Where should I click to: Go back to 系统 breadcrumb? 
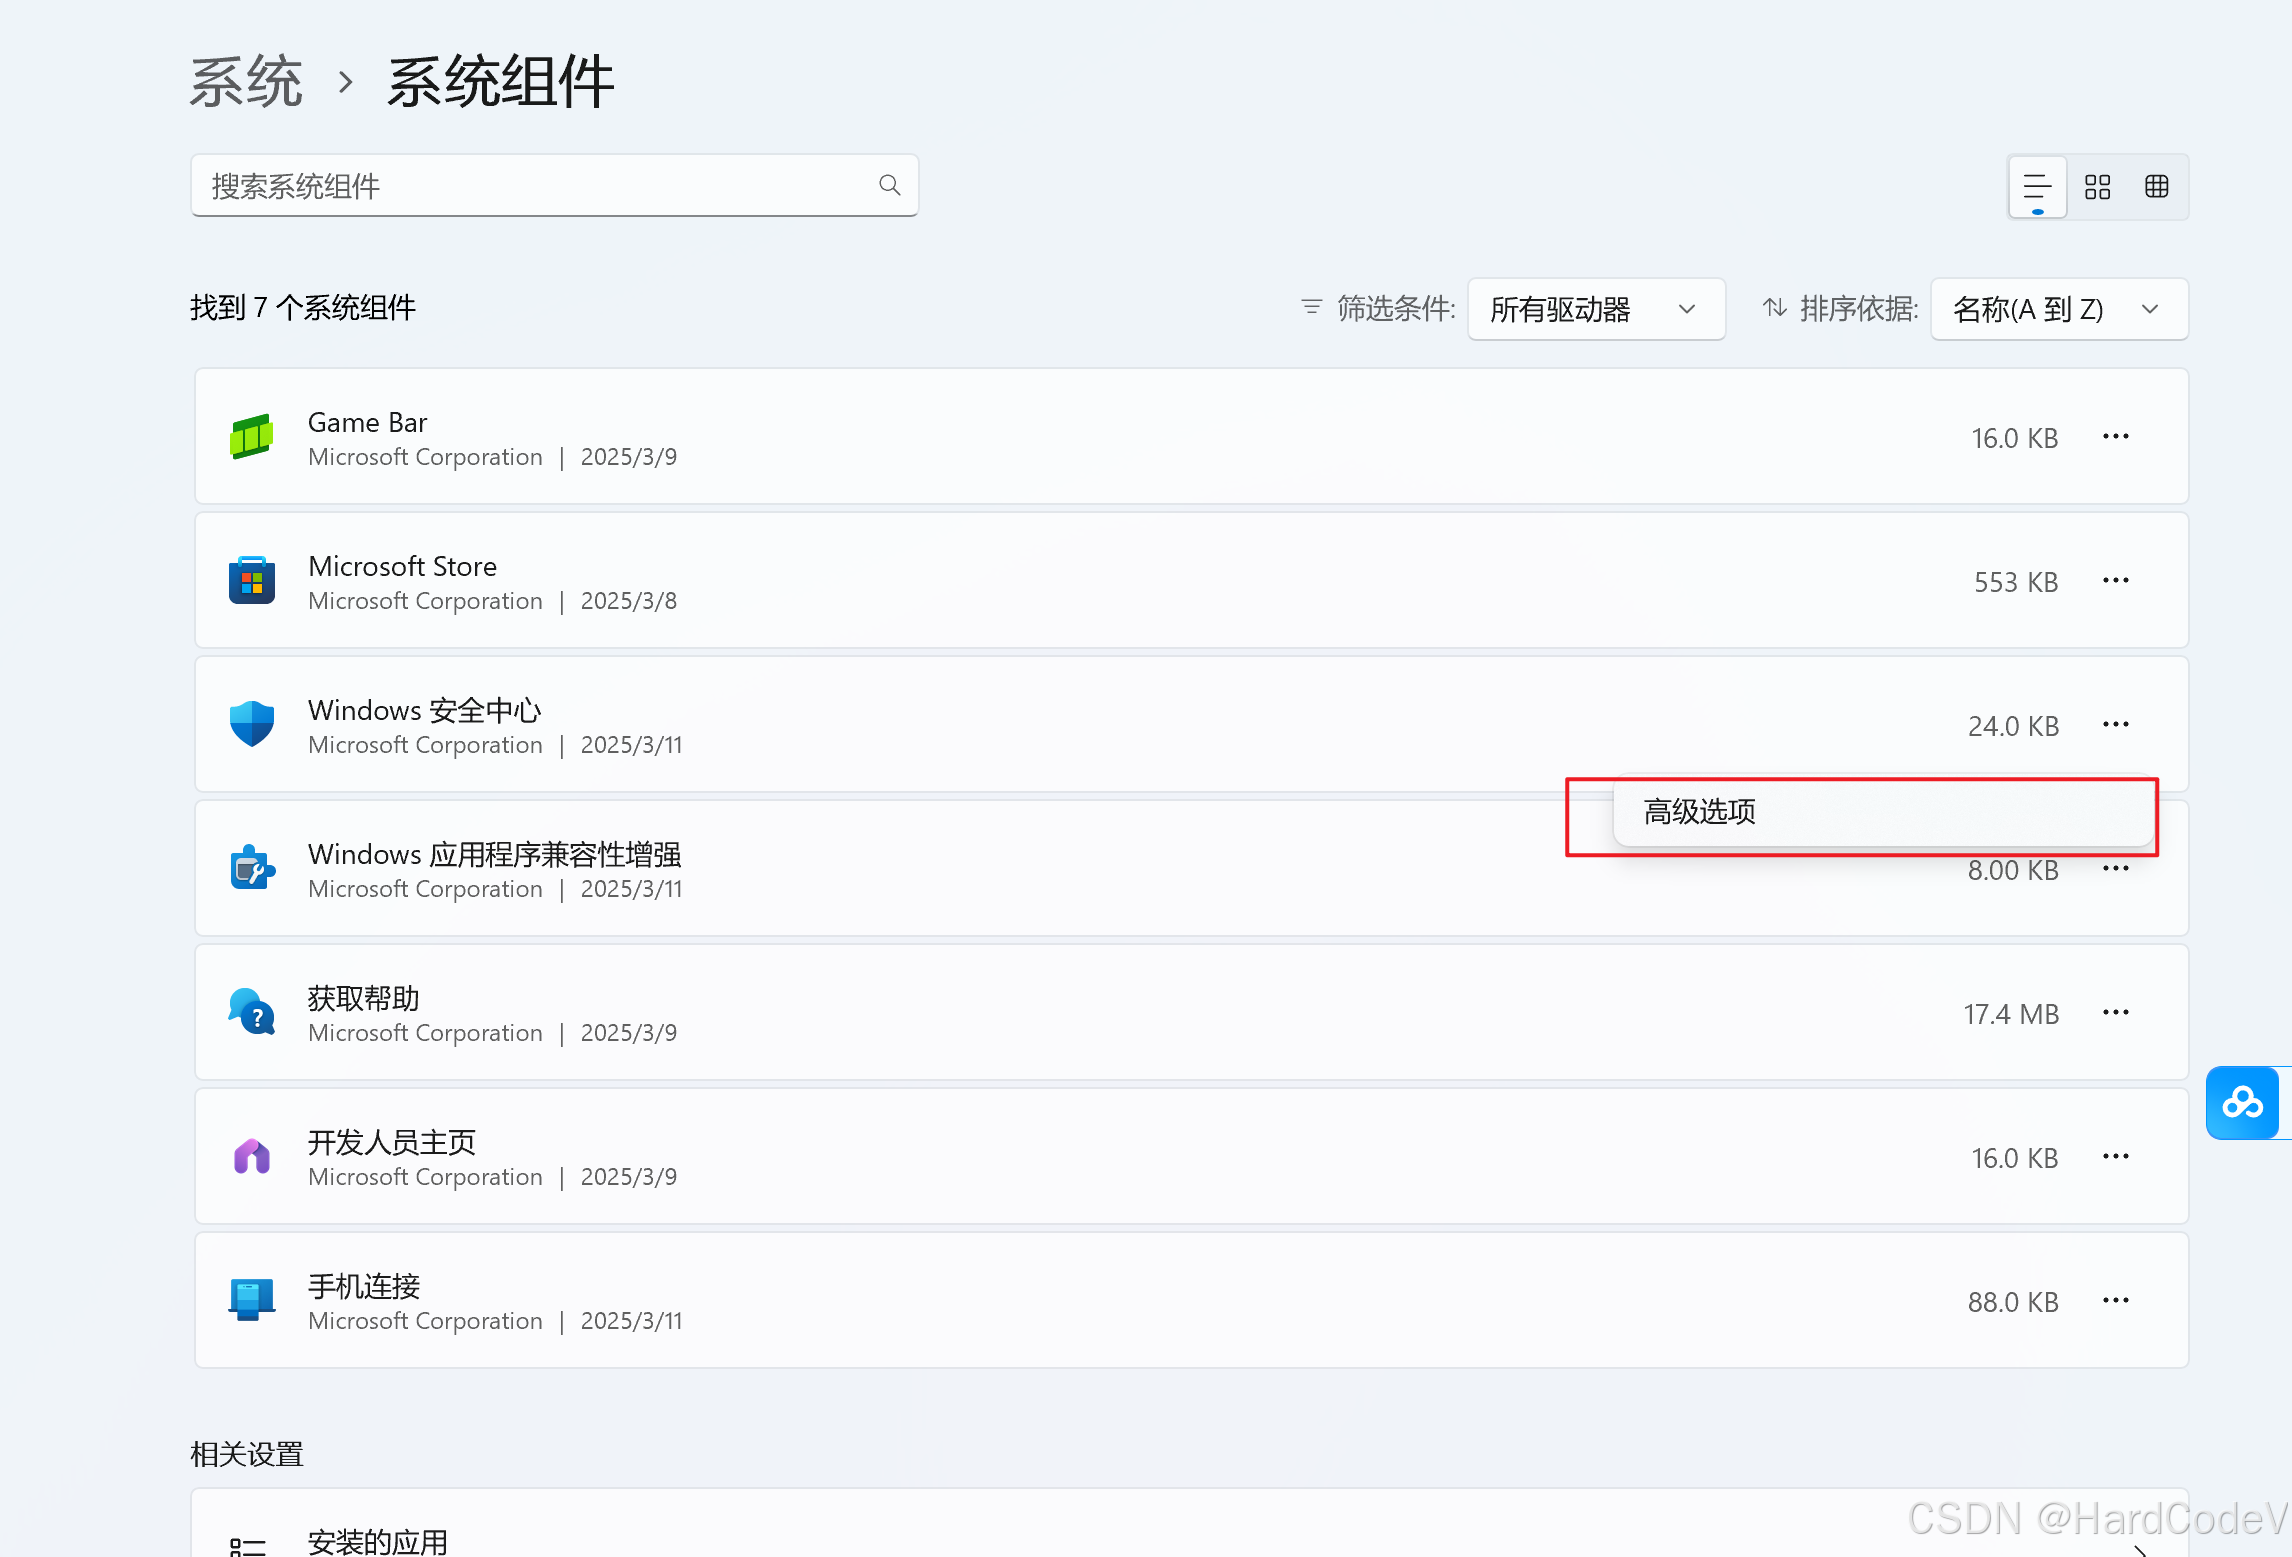tap(246, 82)
